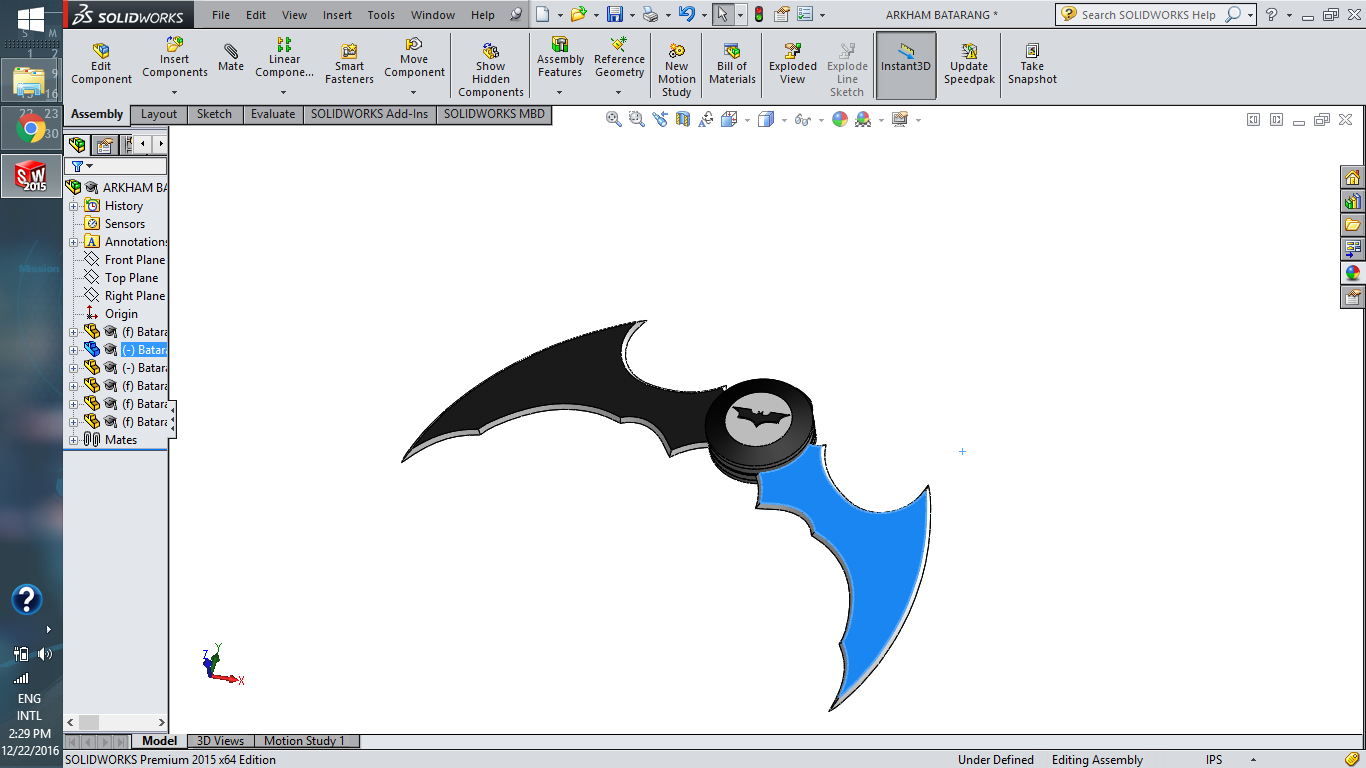Insert a Bill of Materials

[x=732, y=65]
